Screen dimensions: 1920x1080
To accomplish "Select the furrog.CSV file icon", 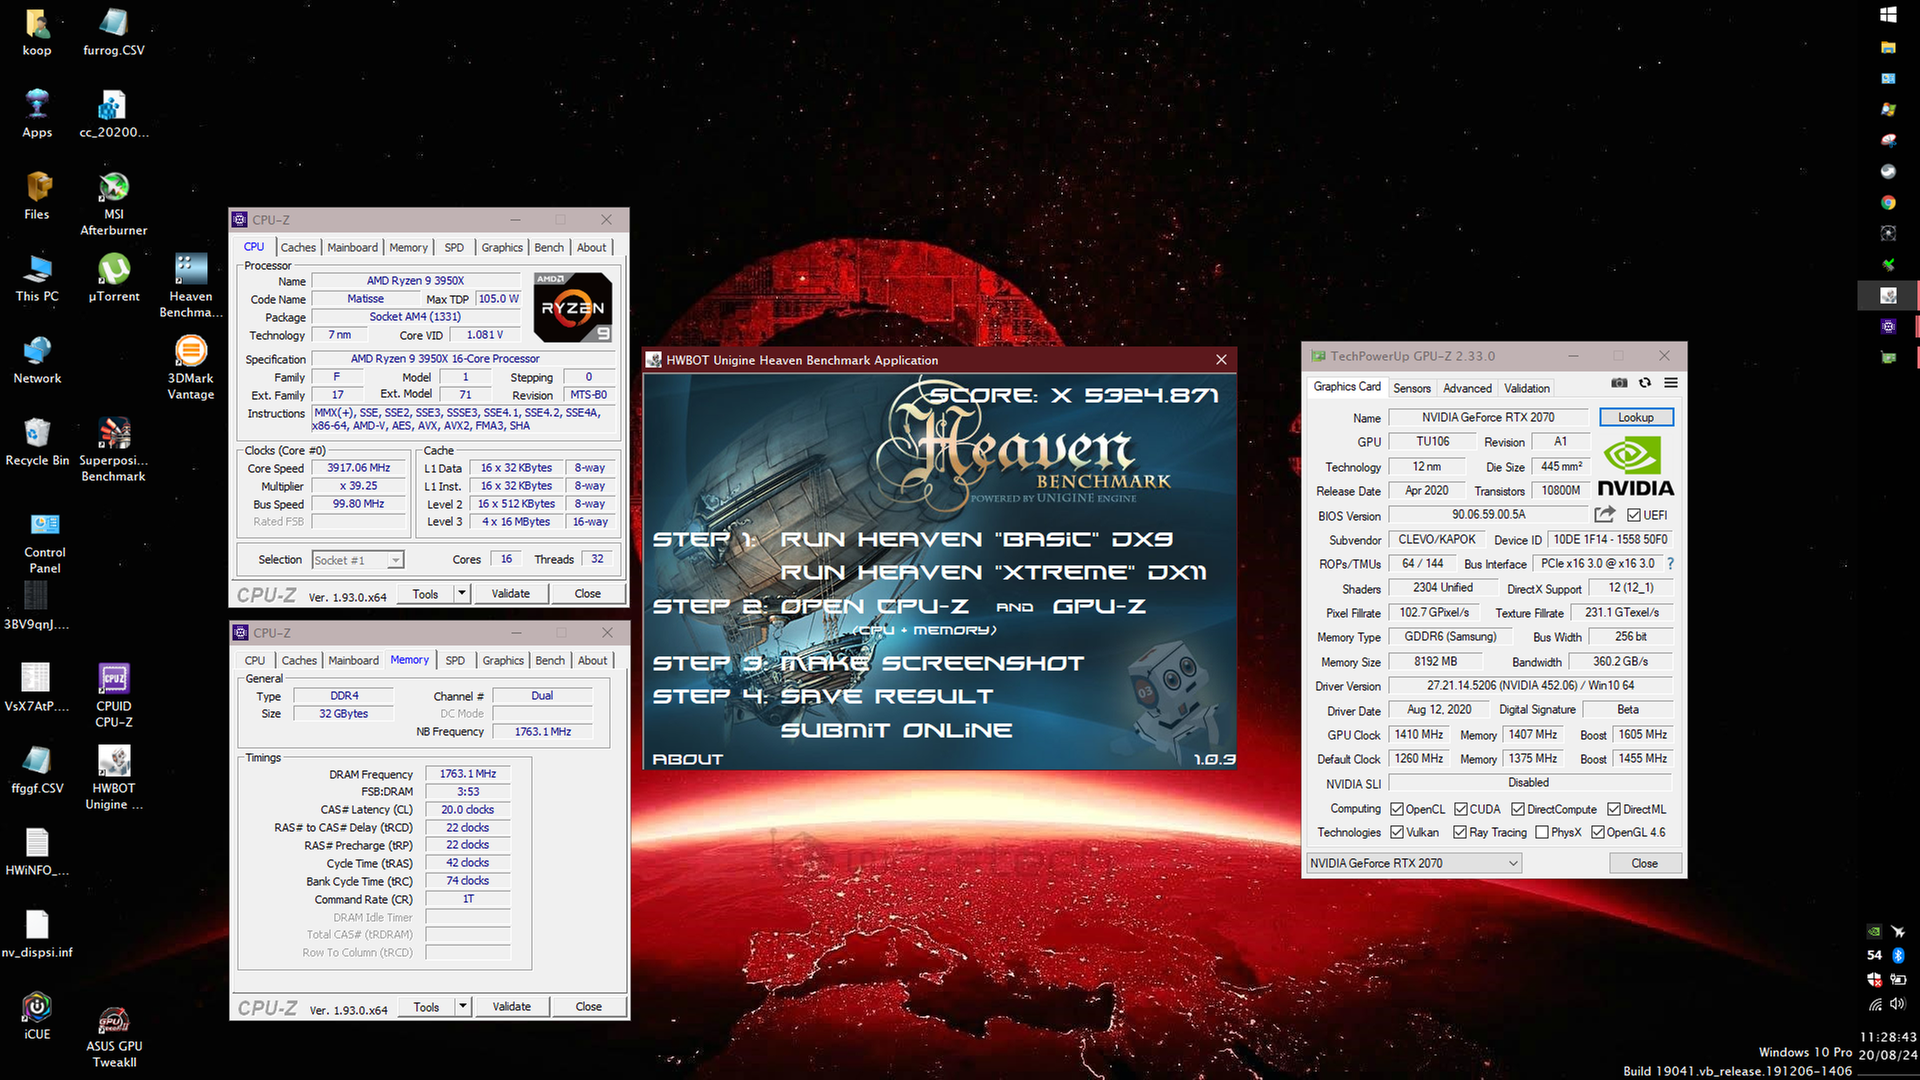I will click(114, 31).
